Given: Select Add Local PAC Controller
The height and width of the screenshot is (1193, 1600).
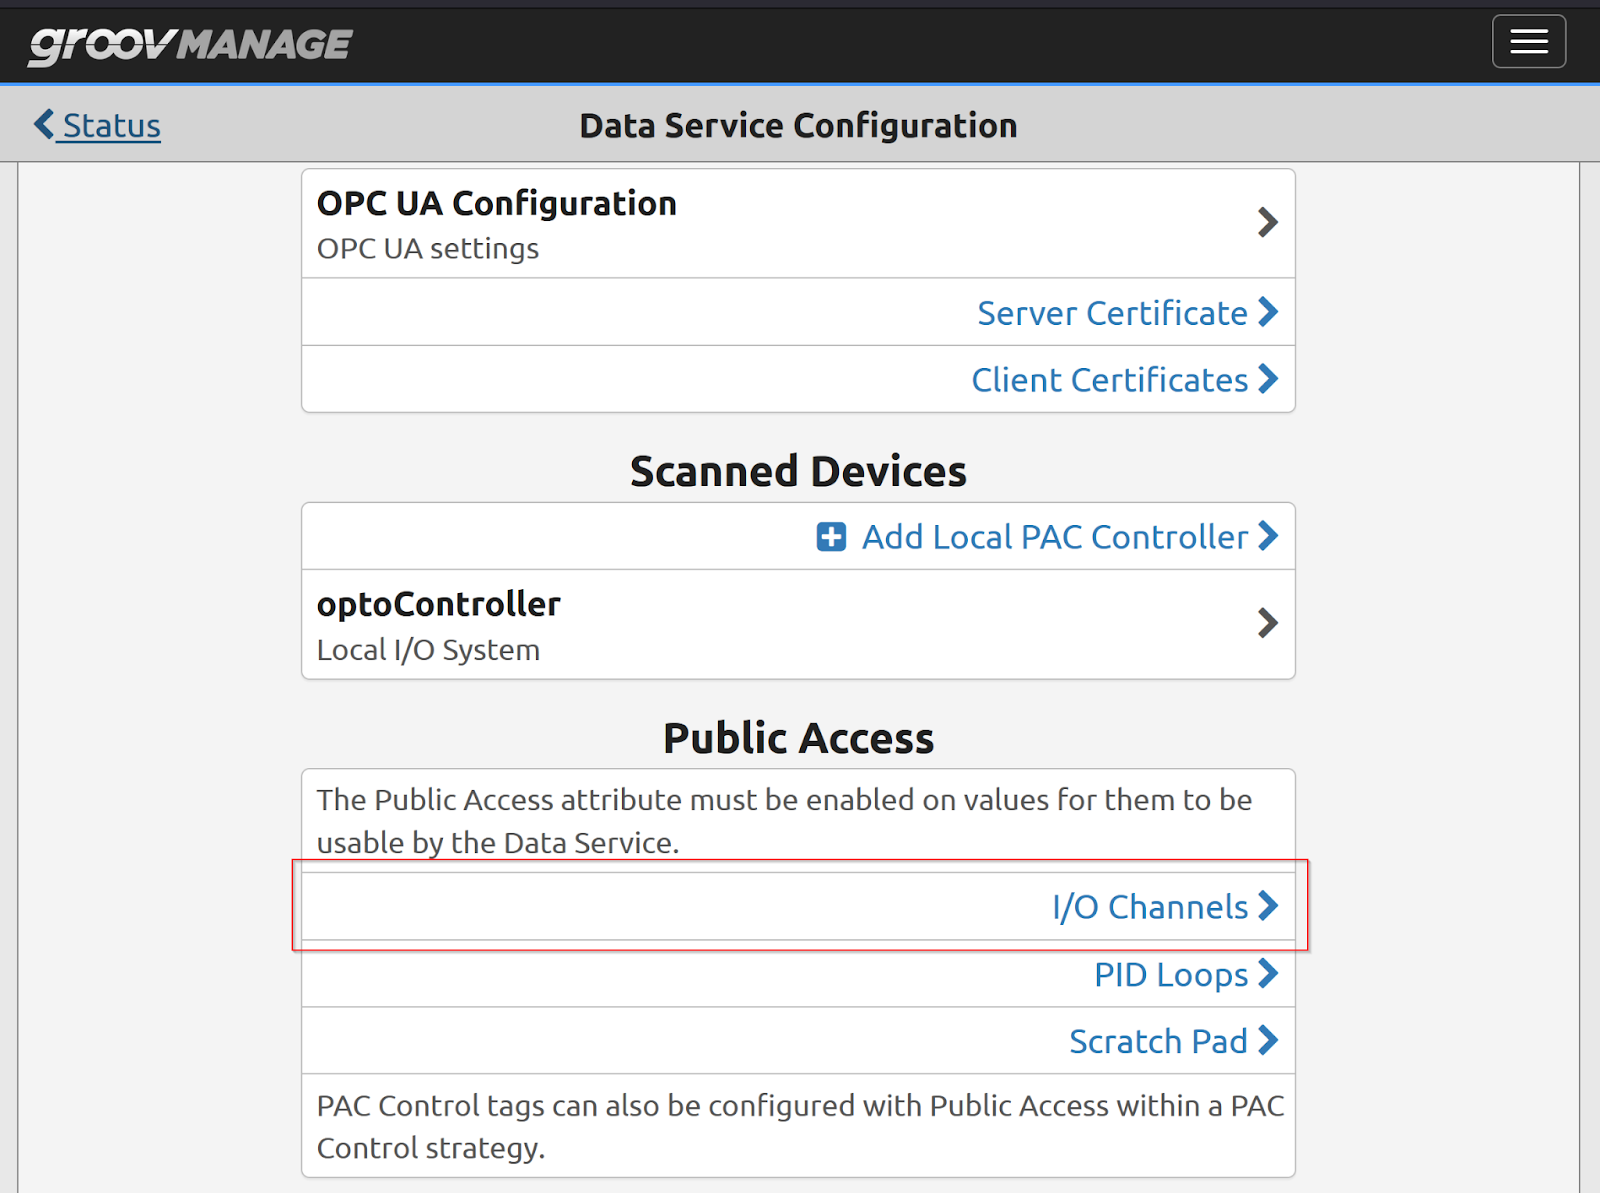Looking at the screenshot, I should pyautogui.click(x=1055, y=537).
